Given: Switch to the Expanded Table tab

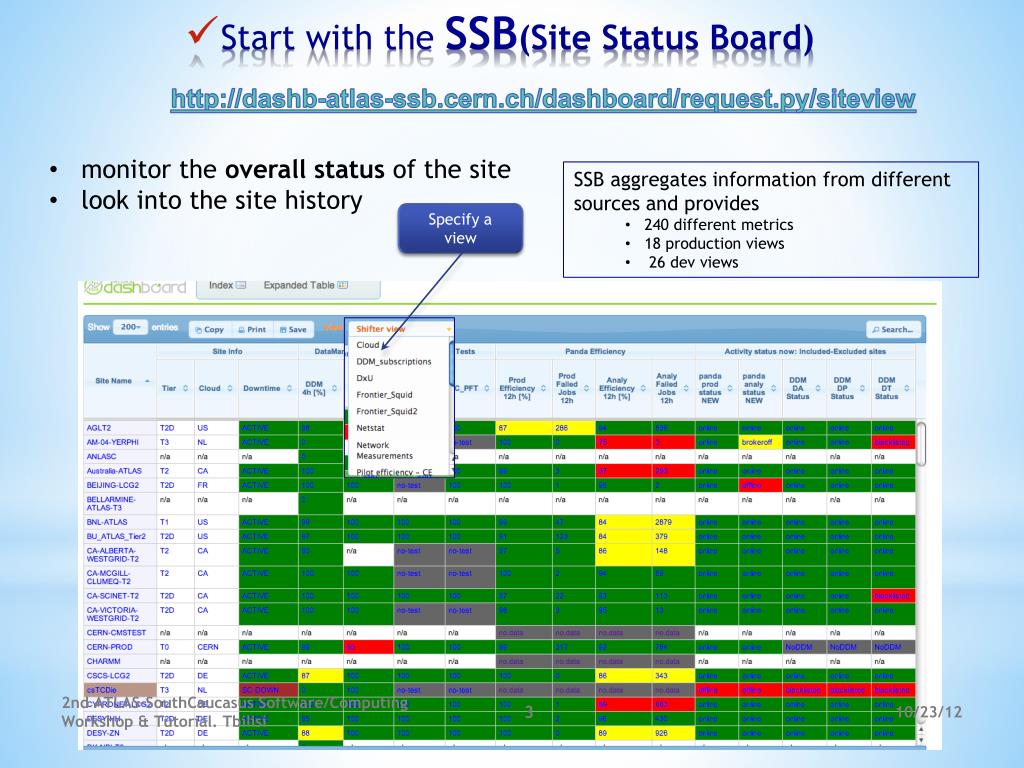Looking at the screenshot, I should tap(305, 285).
